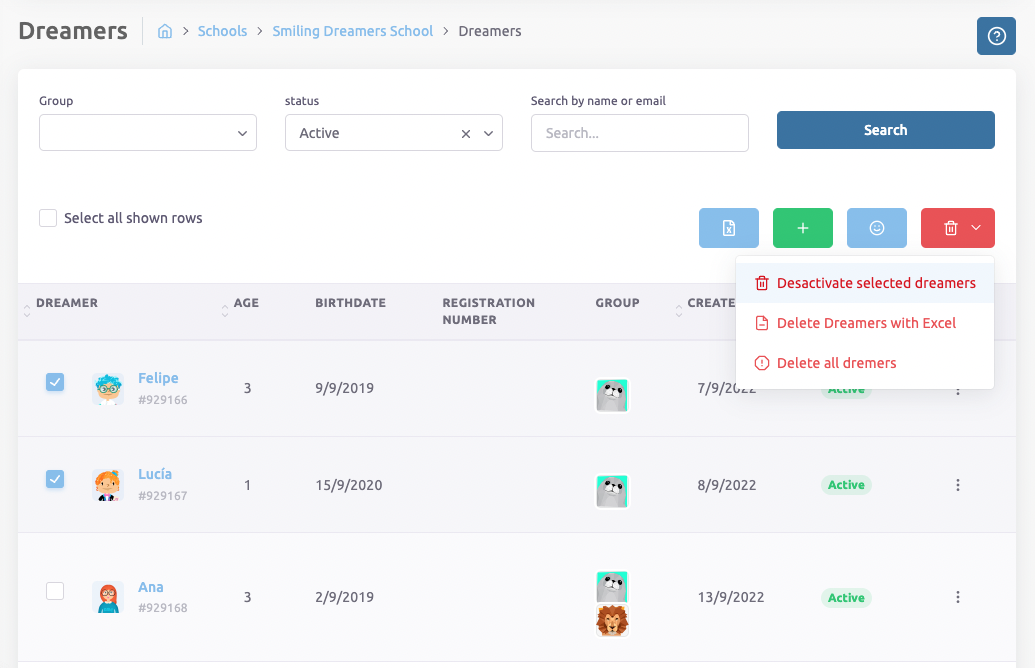1035x668 pixels.
Task: Click the smiley face icon button
Action: tap(877, 228)
